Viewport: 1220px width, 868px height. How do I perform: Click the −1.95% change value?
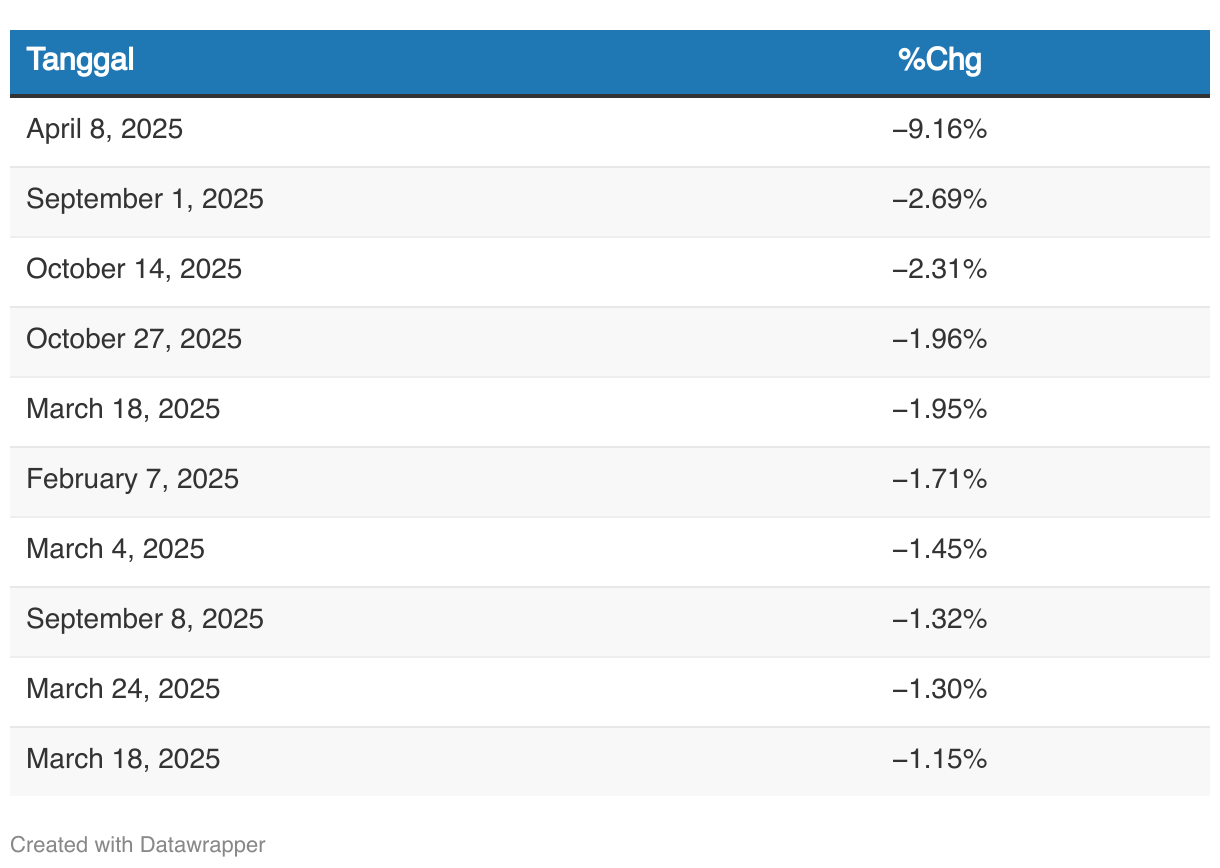[940, 409]
